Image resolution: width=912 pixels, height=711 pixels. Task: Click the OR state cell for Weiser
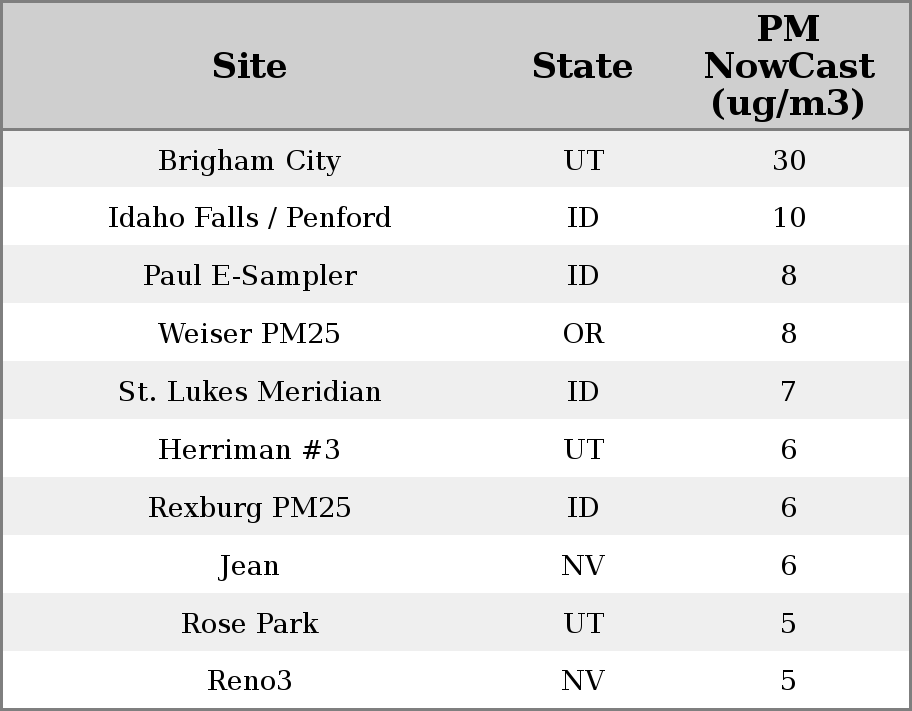point(583,334)
